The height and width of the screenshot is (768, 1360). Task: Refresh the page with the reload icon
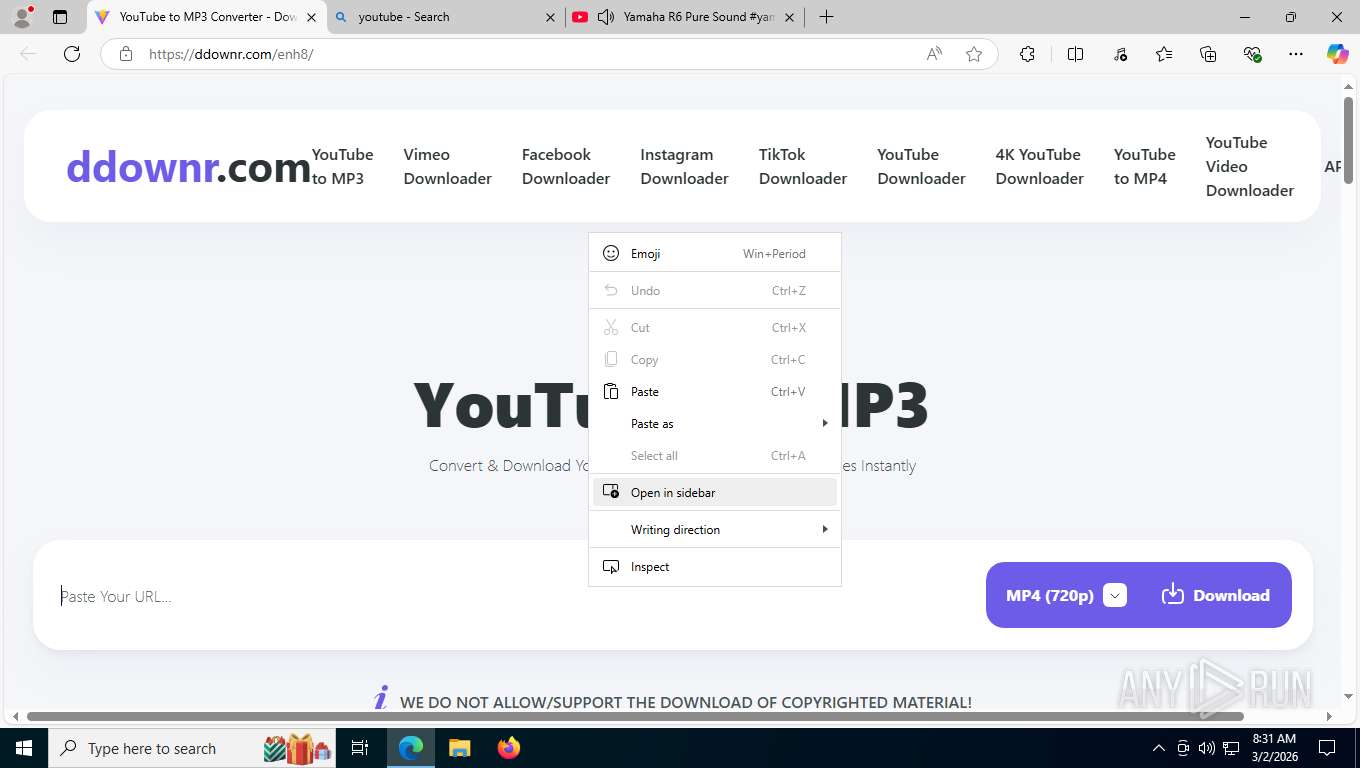[x=72, y=54]
